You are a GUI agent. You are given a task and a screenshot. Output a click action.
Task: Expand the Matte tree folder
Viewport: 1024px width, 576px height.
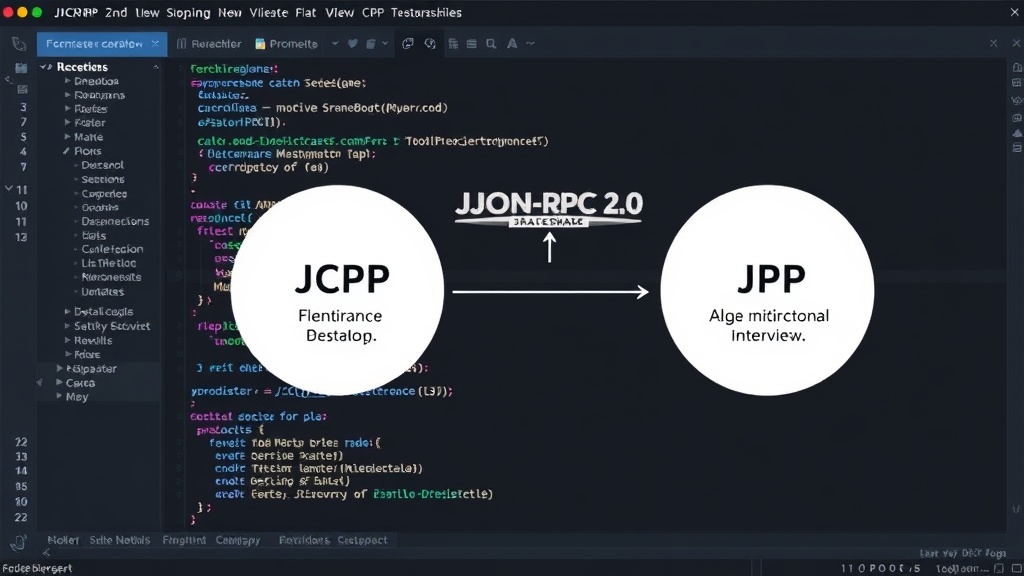tap(67, 136)
